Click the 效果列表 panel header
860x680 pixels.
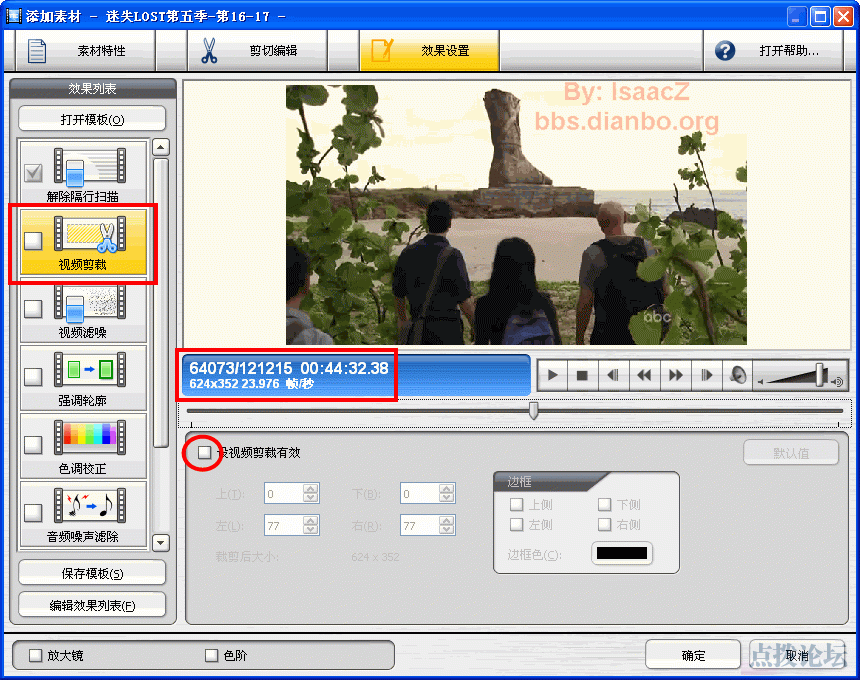(92, 88)
